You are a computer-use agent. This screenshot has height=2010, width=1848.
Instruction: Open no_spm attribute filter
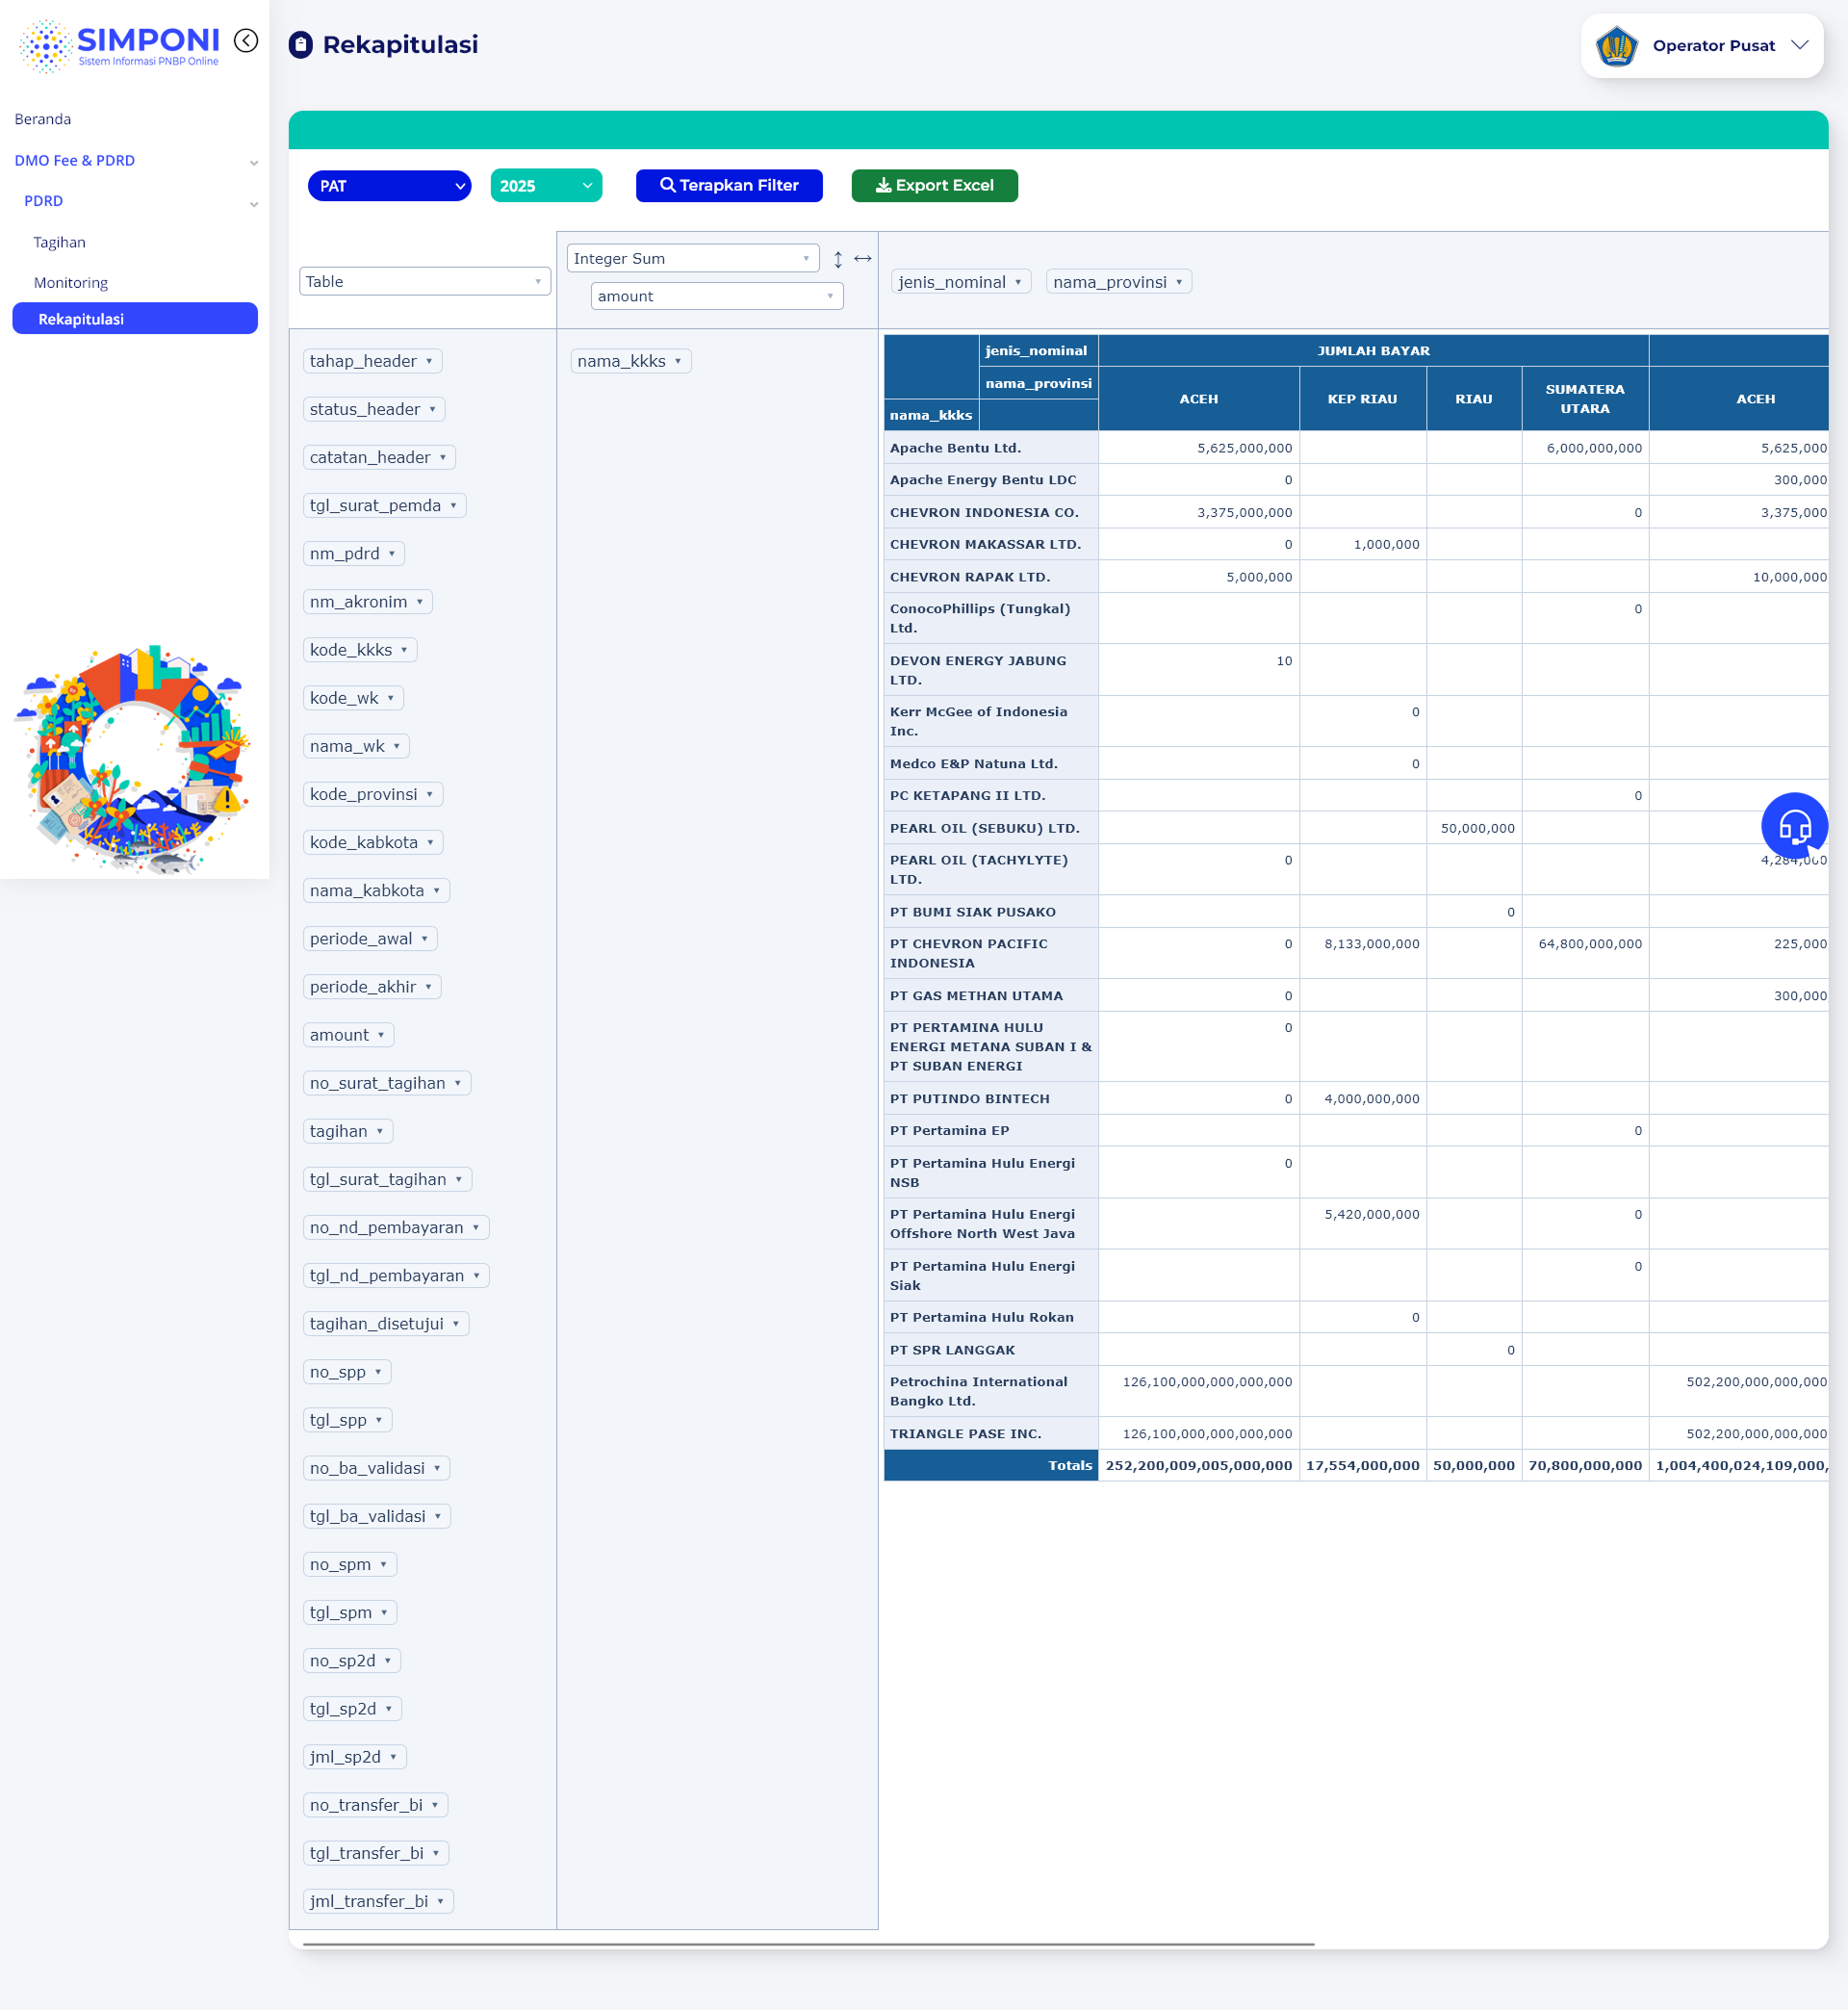tap(383, 1565)
